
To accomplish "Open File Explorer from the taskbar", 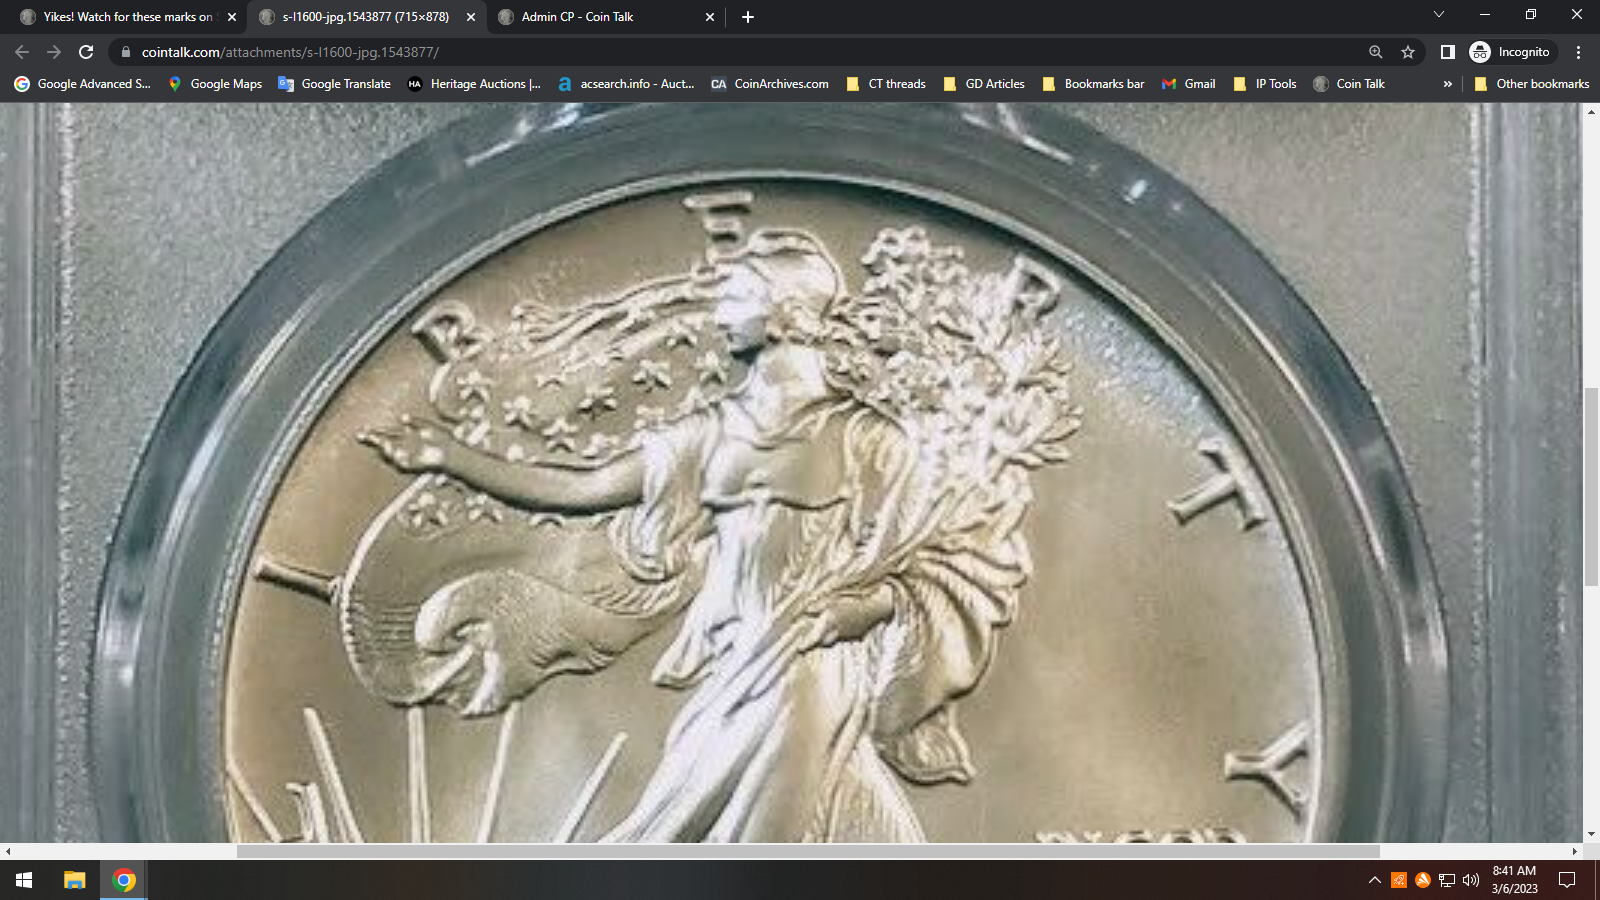I will [75, 880].
